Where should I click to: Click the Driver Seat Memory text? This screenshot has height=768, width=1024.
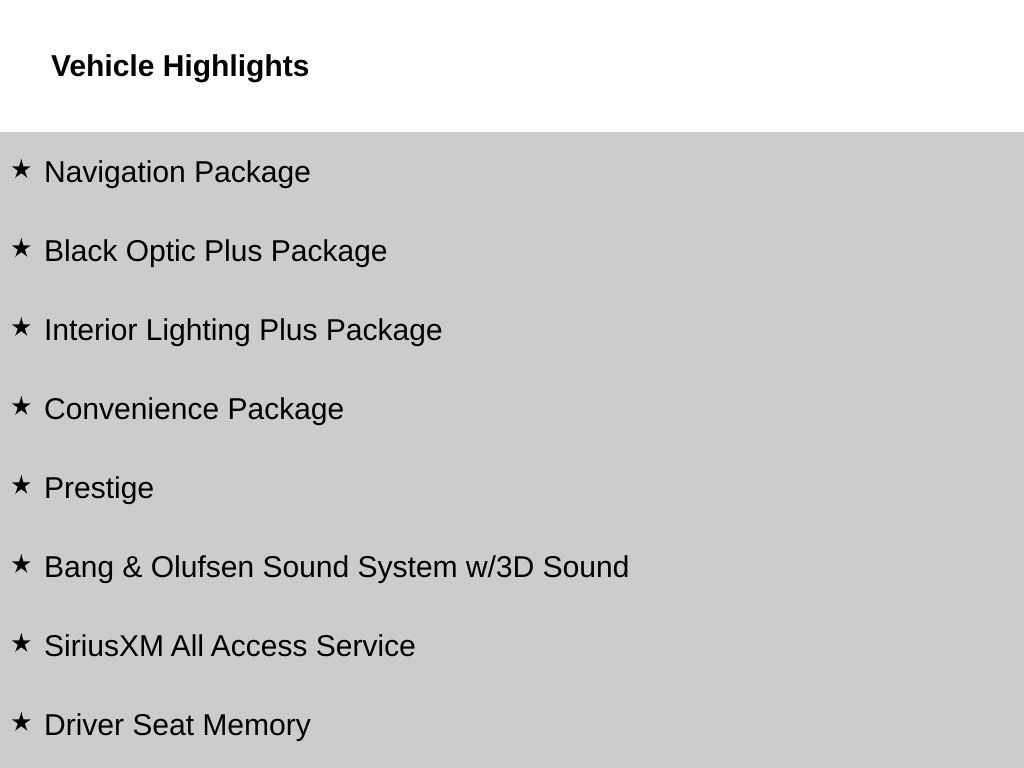click(x=177, y=726)
